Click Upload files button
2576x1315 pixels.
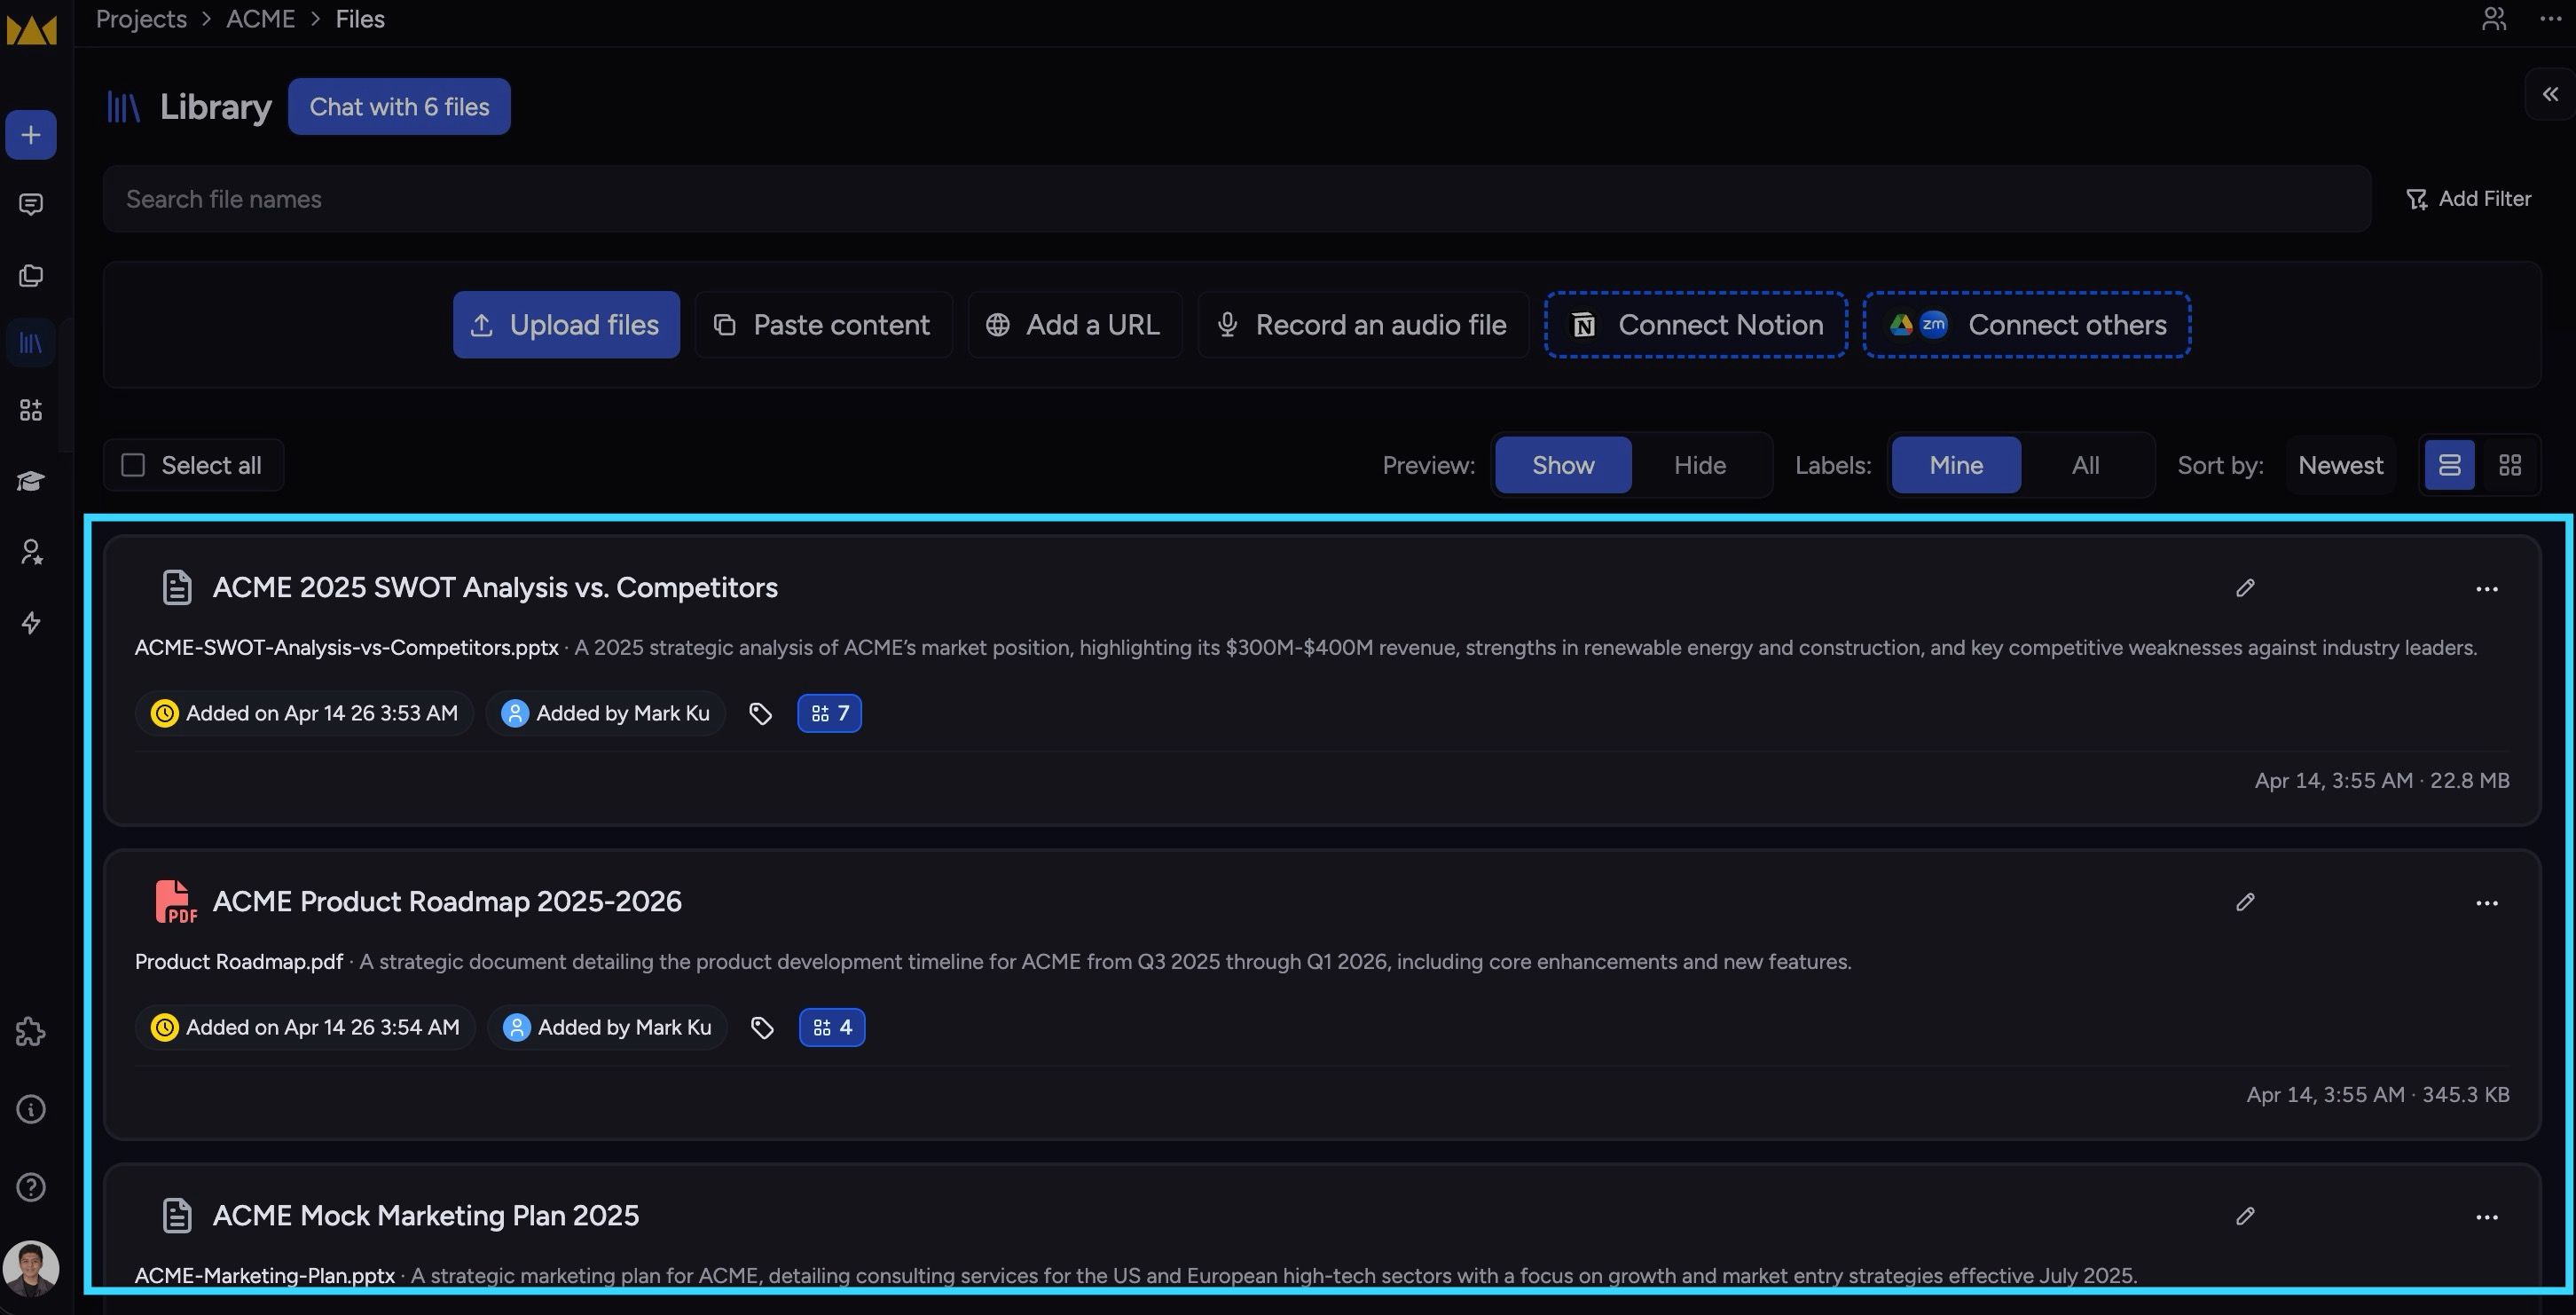click(x=566, y=325)
